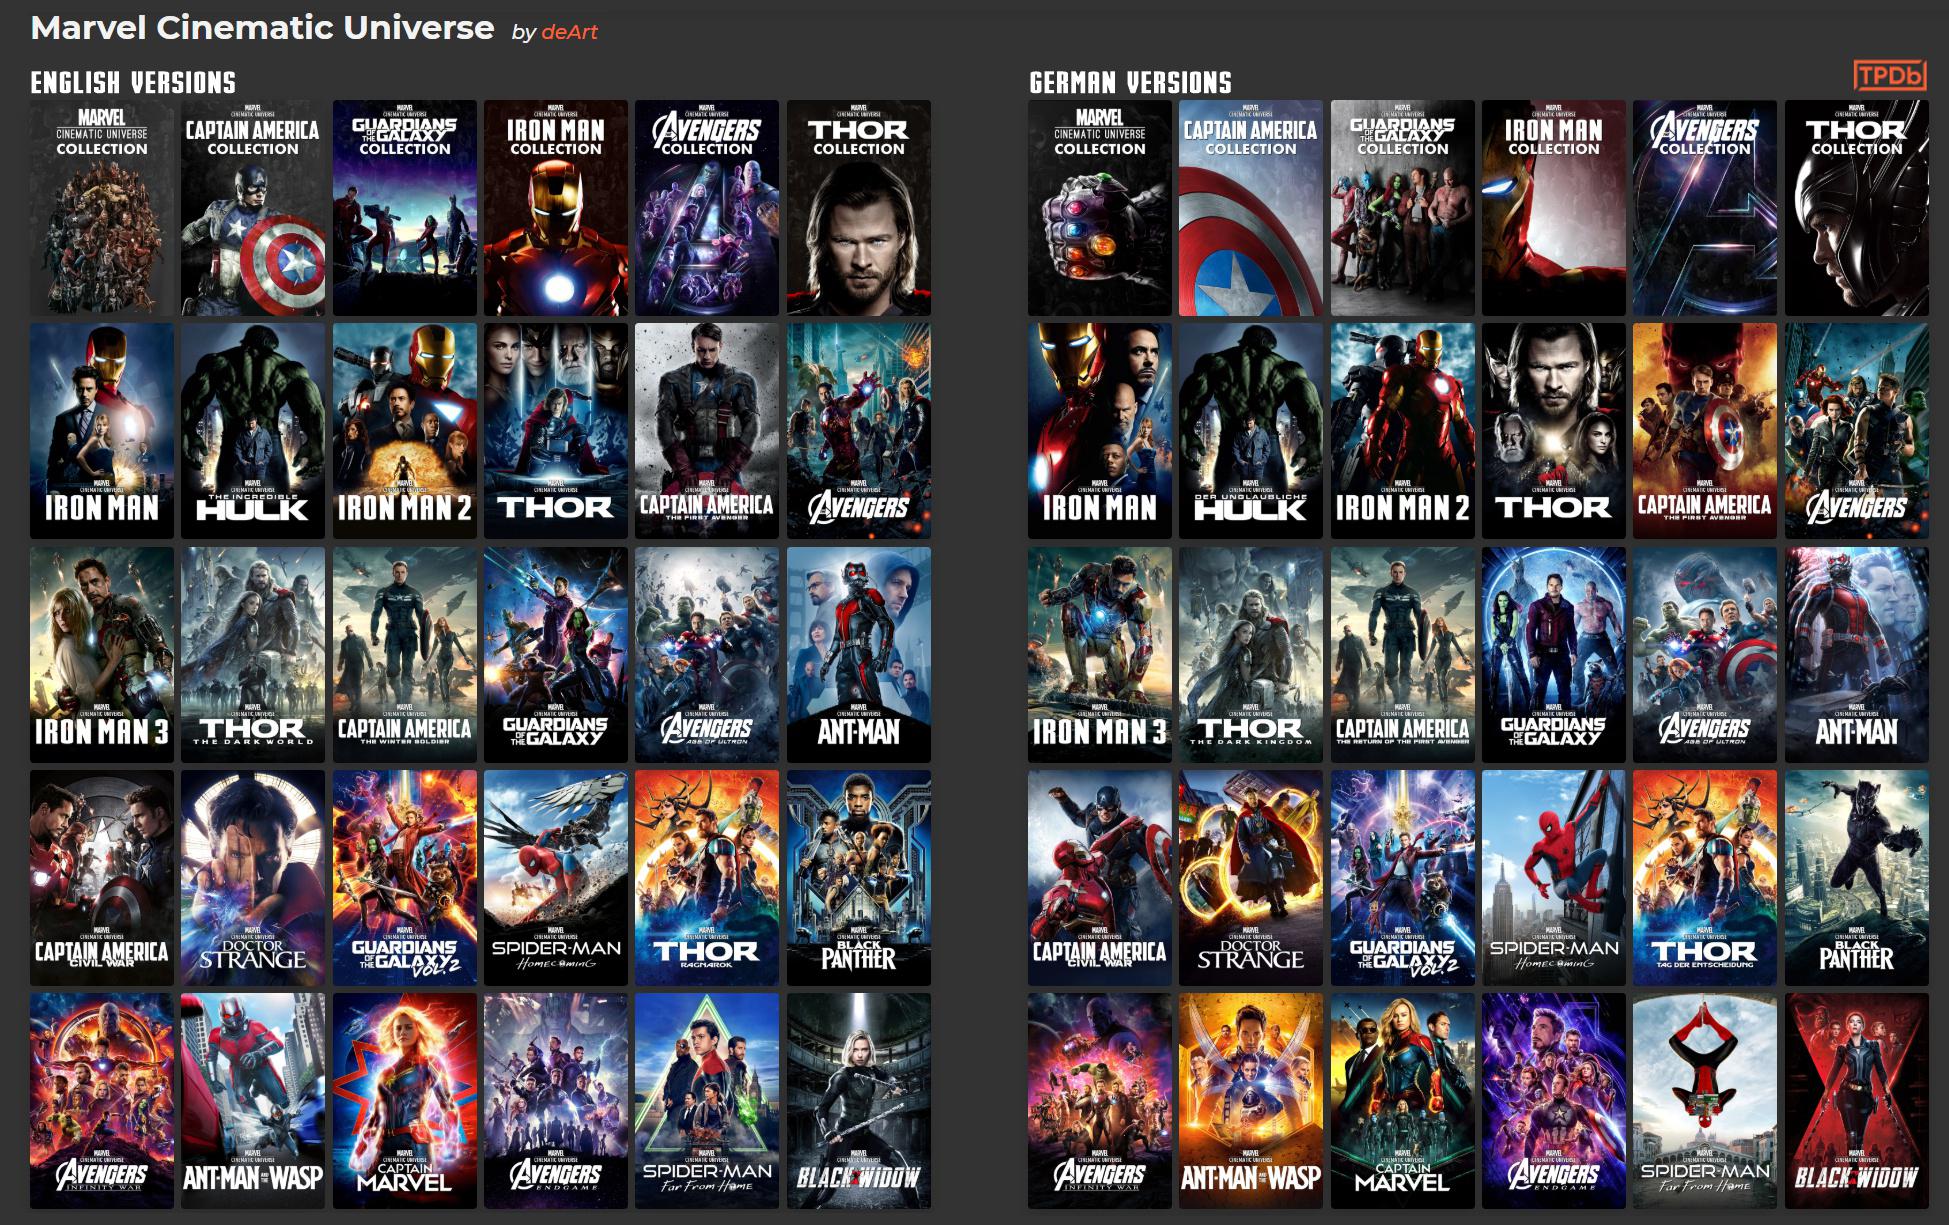Viewport: 1949px width, 1225px height.
Task: Choose Thor Tag der Entscheidung poster
Action: (1705, 878)
